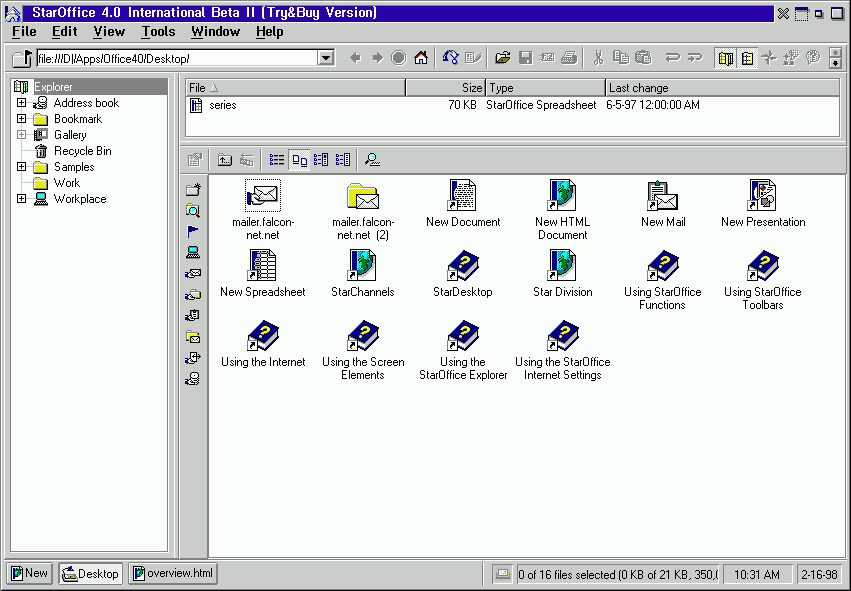Open the File menu
The width and height of the screenshot is (851, 591).
pyautogui.click(x=24, y=32)
